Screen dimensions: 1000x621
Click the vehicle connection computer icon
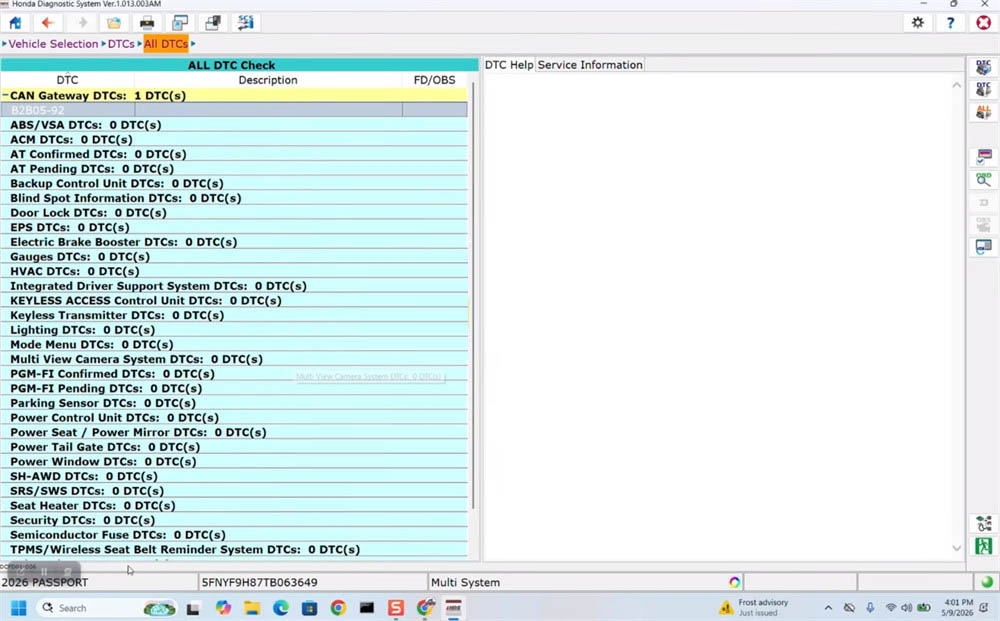tap(213, 23)
